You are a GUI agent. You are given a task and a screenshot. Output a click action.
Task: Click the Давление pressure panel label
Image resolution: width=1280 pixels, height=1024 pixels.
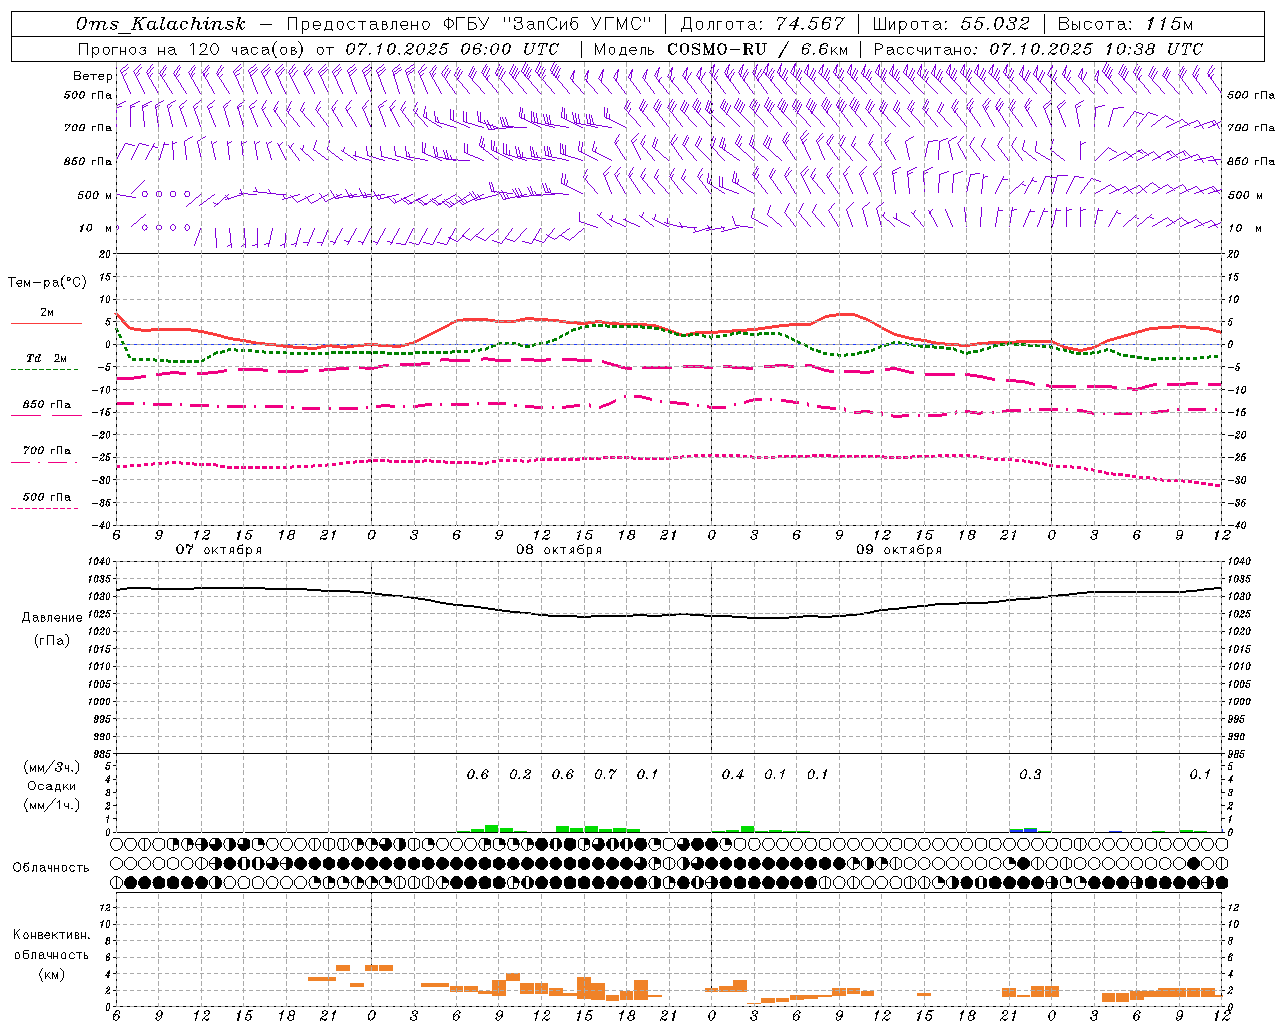click(52, 618)
